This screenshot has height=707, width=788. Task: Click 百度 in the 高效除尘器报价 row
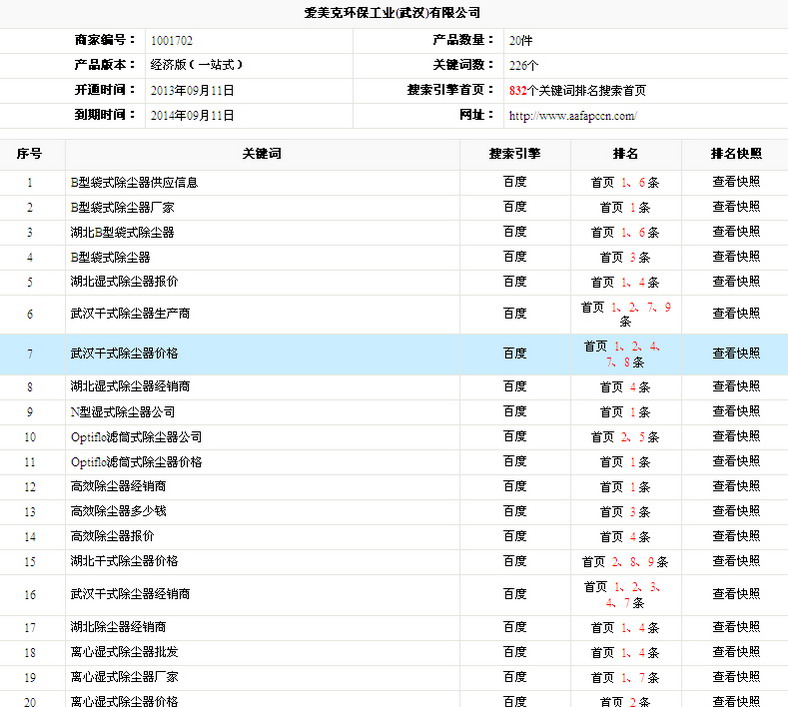pyautogui.click(x=515, y=537)
